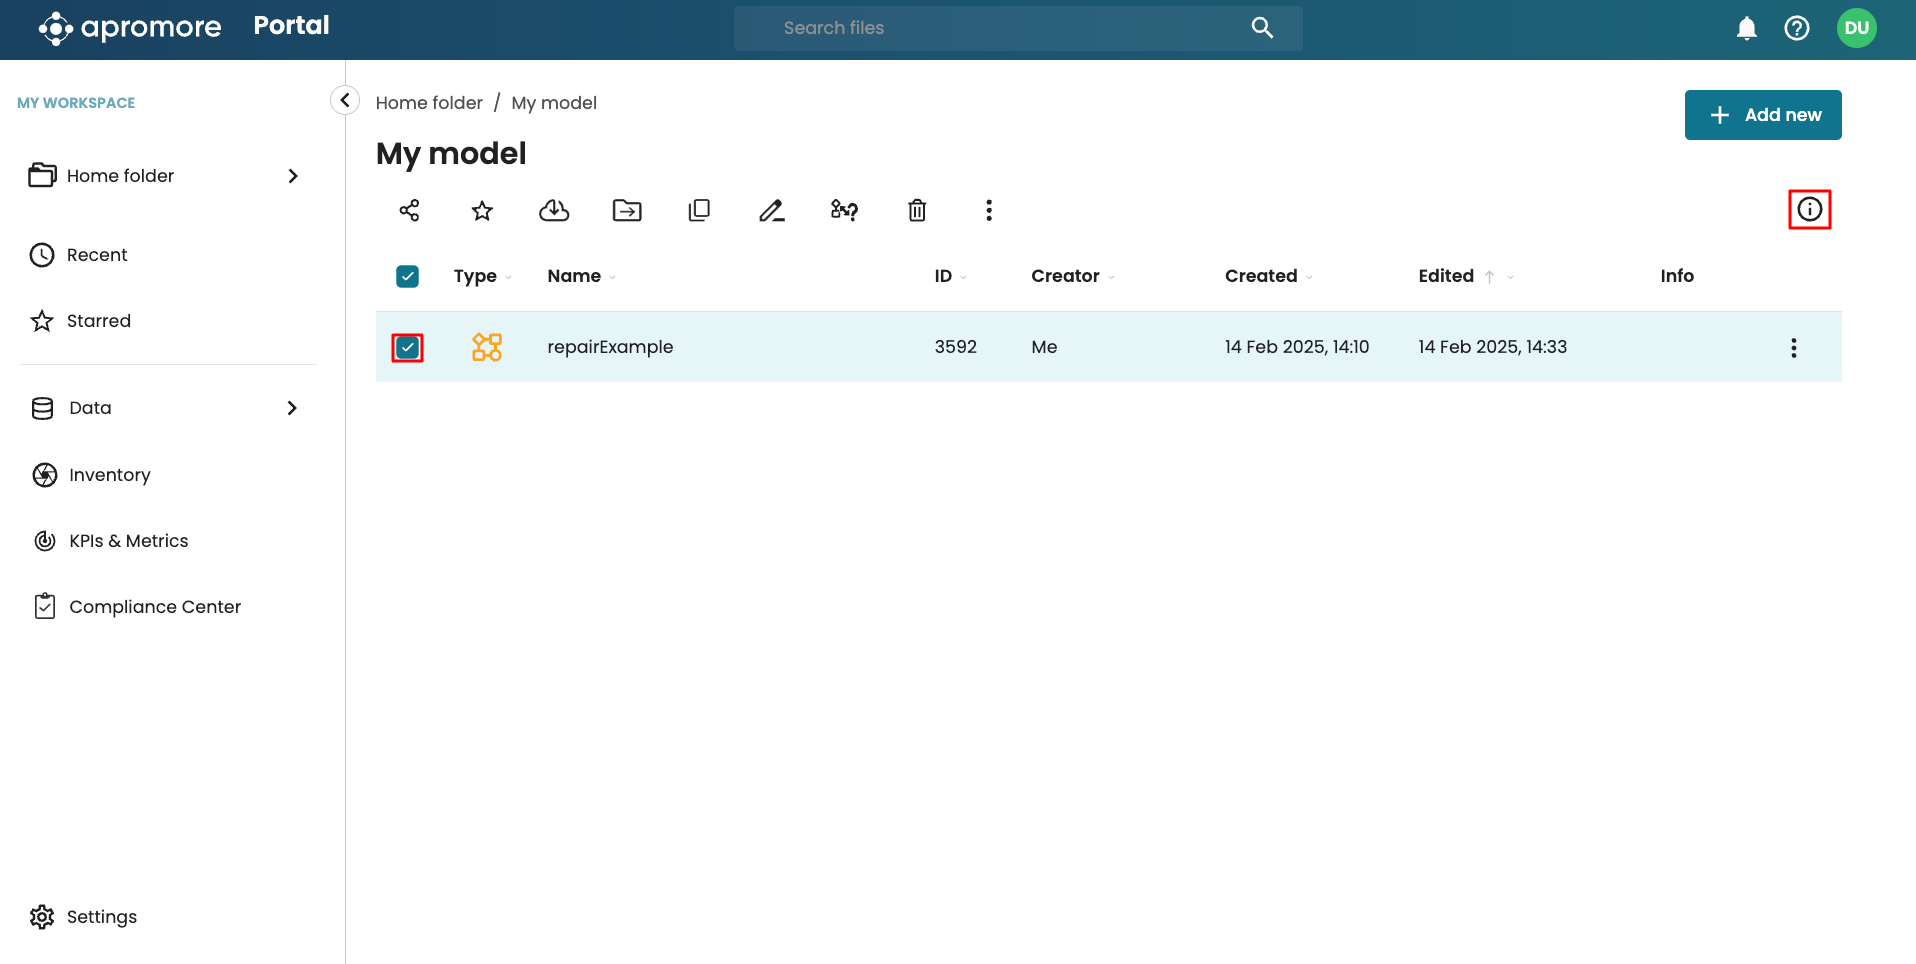Go to KPIs & Metrics

tap(128, 541)
